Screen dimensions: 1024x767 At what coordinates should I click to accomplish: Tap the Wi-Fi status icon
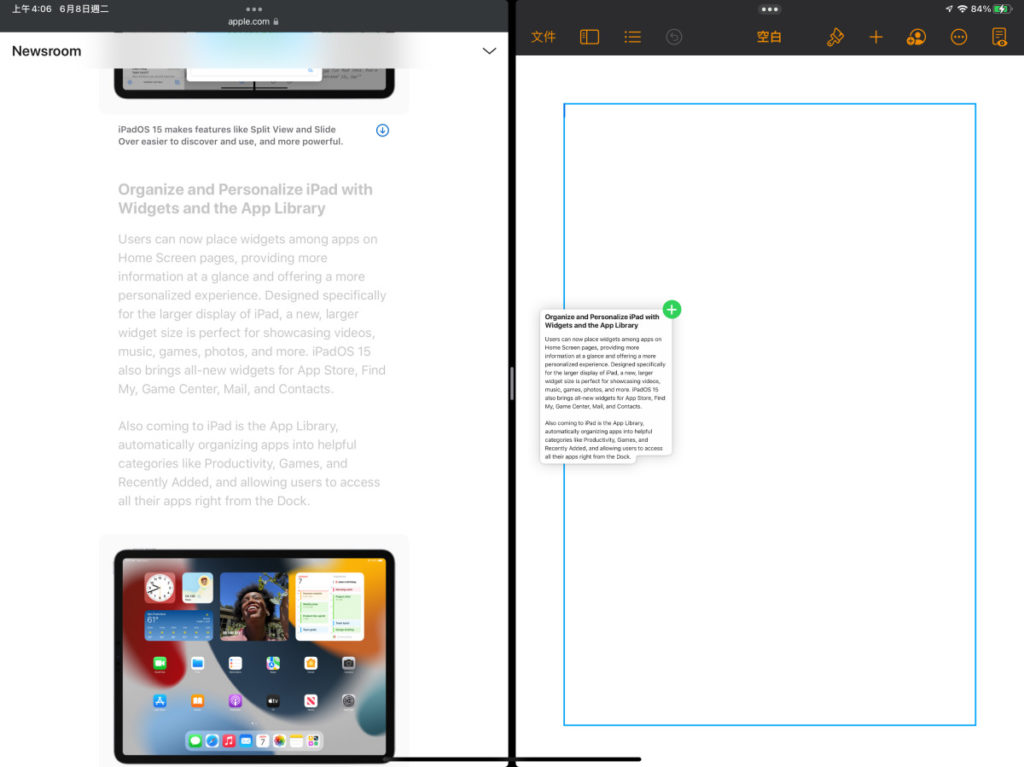click(962, 9)
